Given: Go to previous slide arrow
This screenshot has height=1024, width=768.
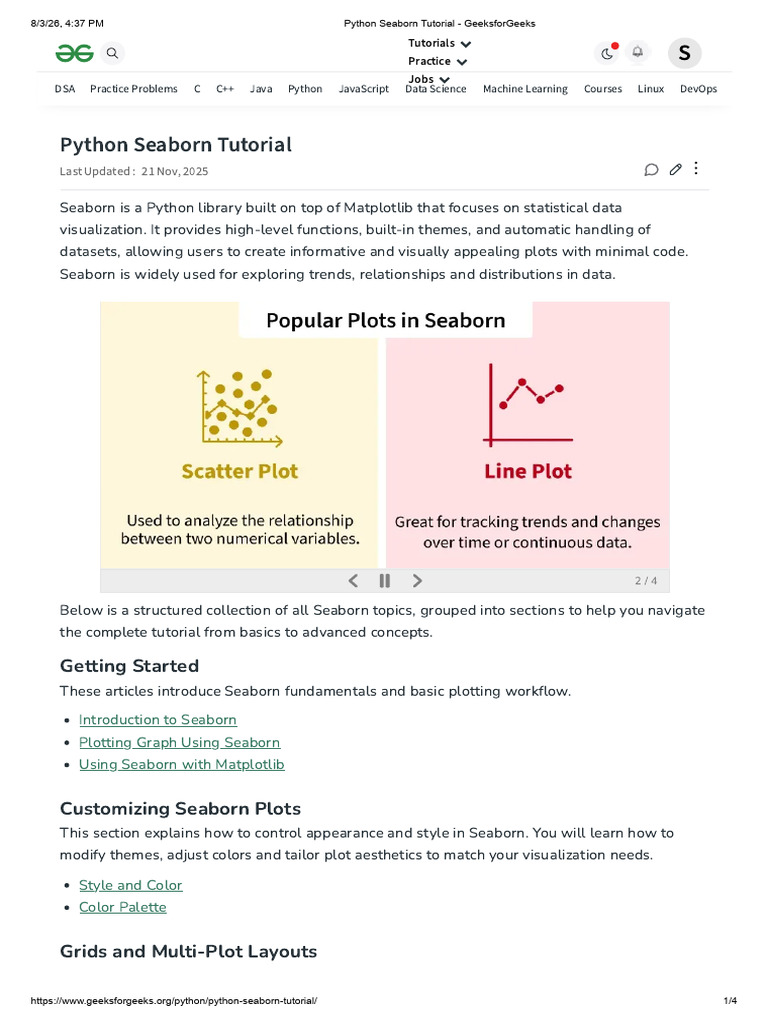Looking at the screenshot, I should click(x=353, y=581).
